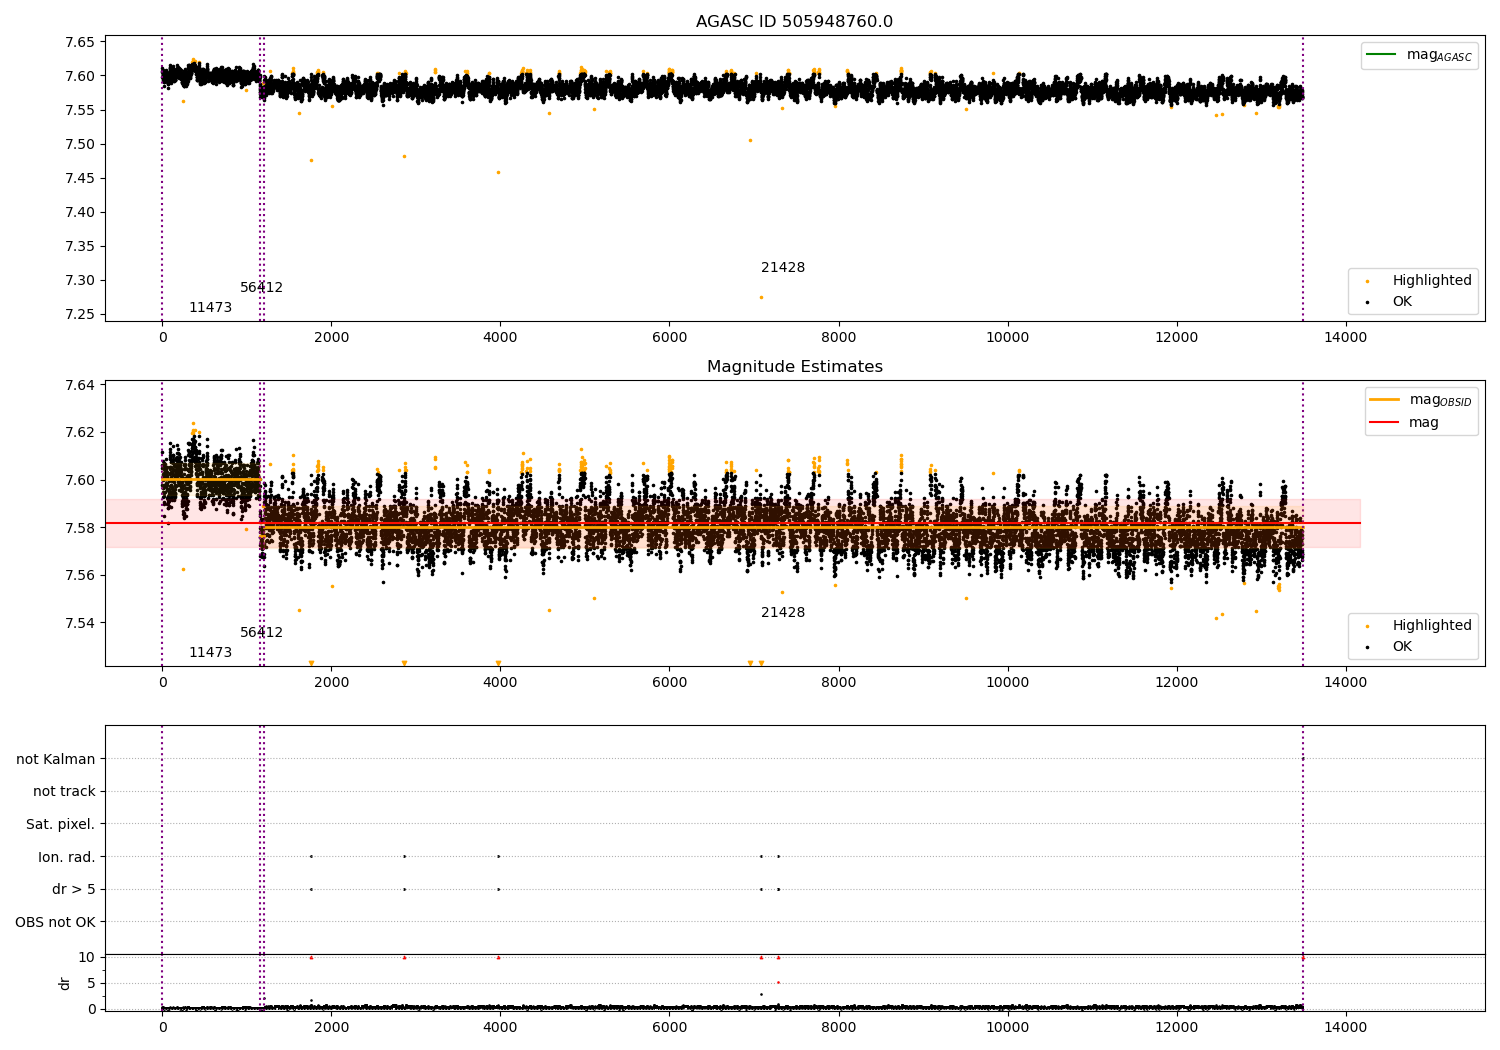Click the 'not Kalman' row label

56,759
